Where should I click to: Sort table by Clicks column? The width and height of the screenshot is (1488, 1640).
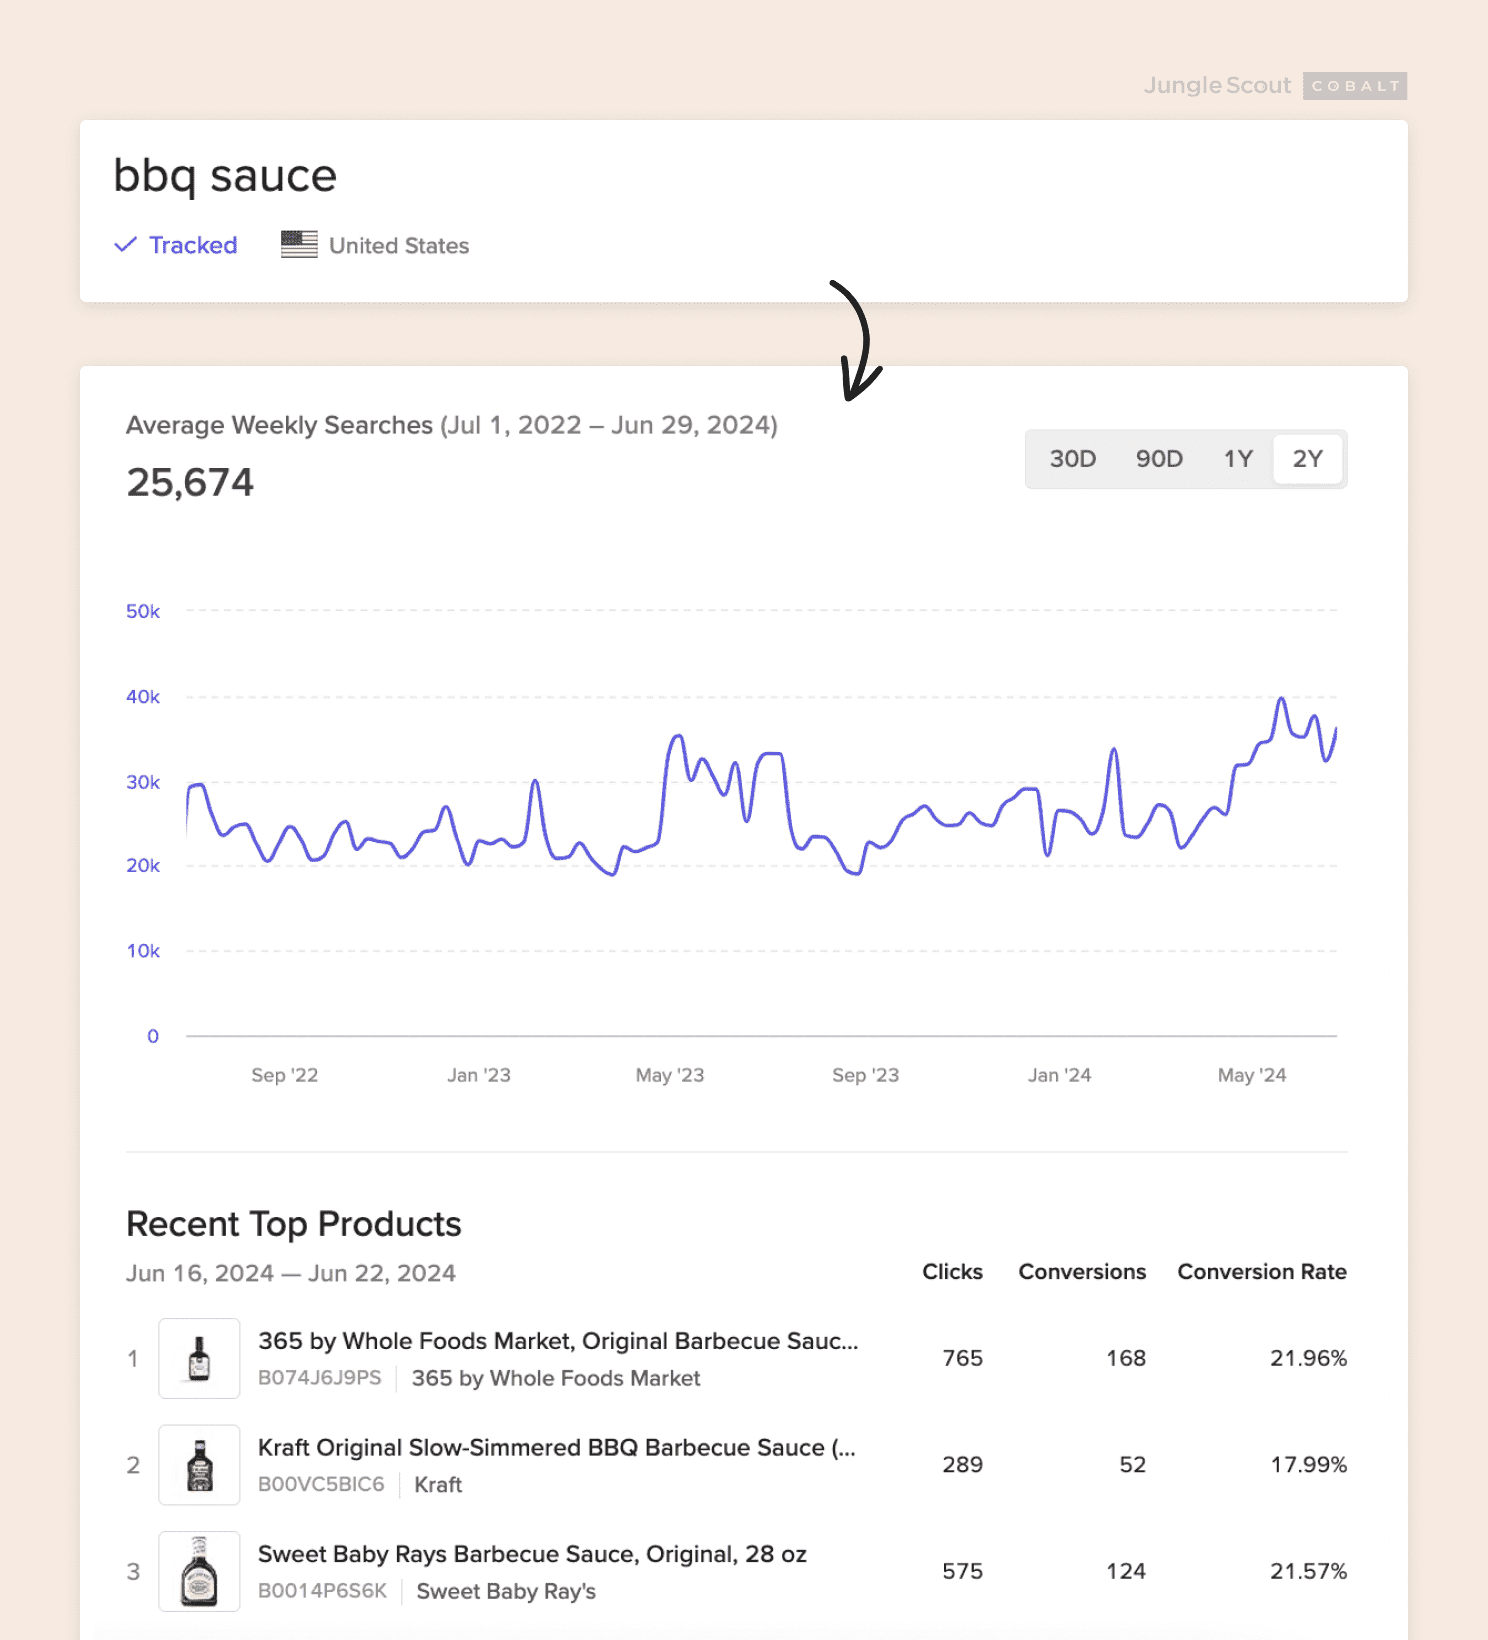click(952, 1272)
